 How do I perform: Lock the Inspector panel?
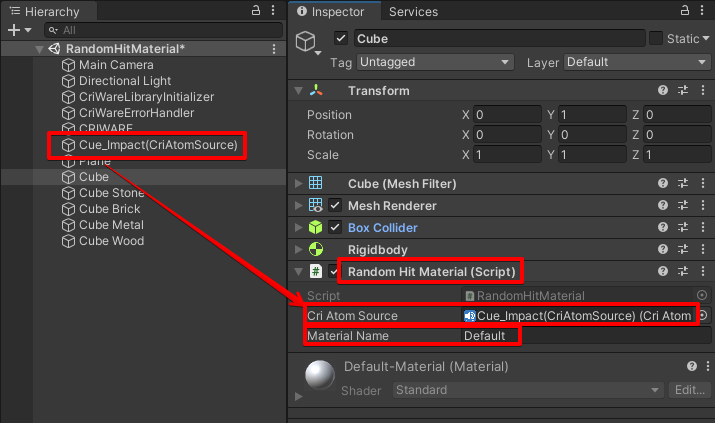click(x=684, y=10)
